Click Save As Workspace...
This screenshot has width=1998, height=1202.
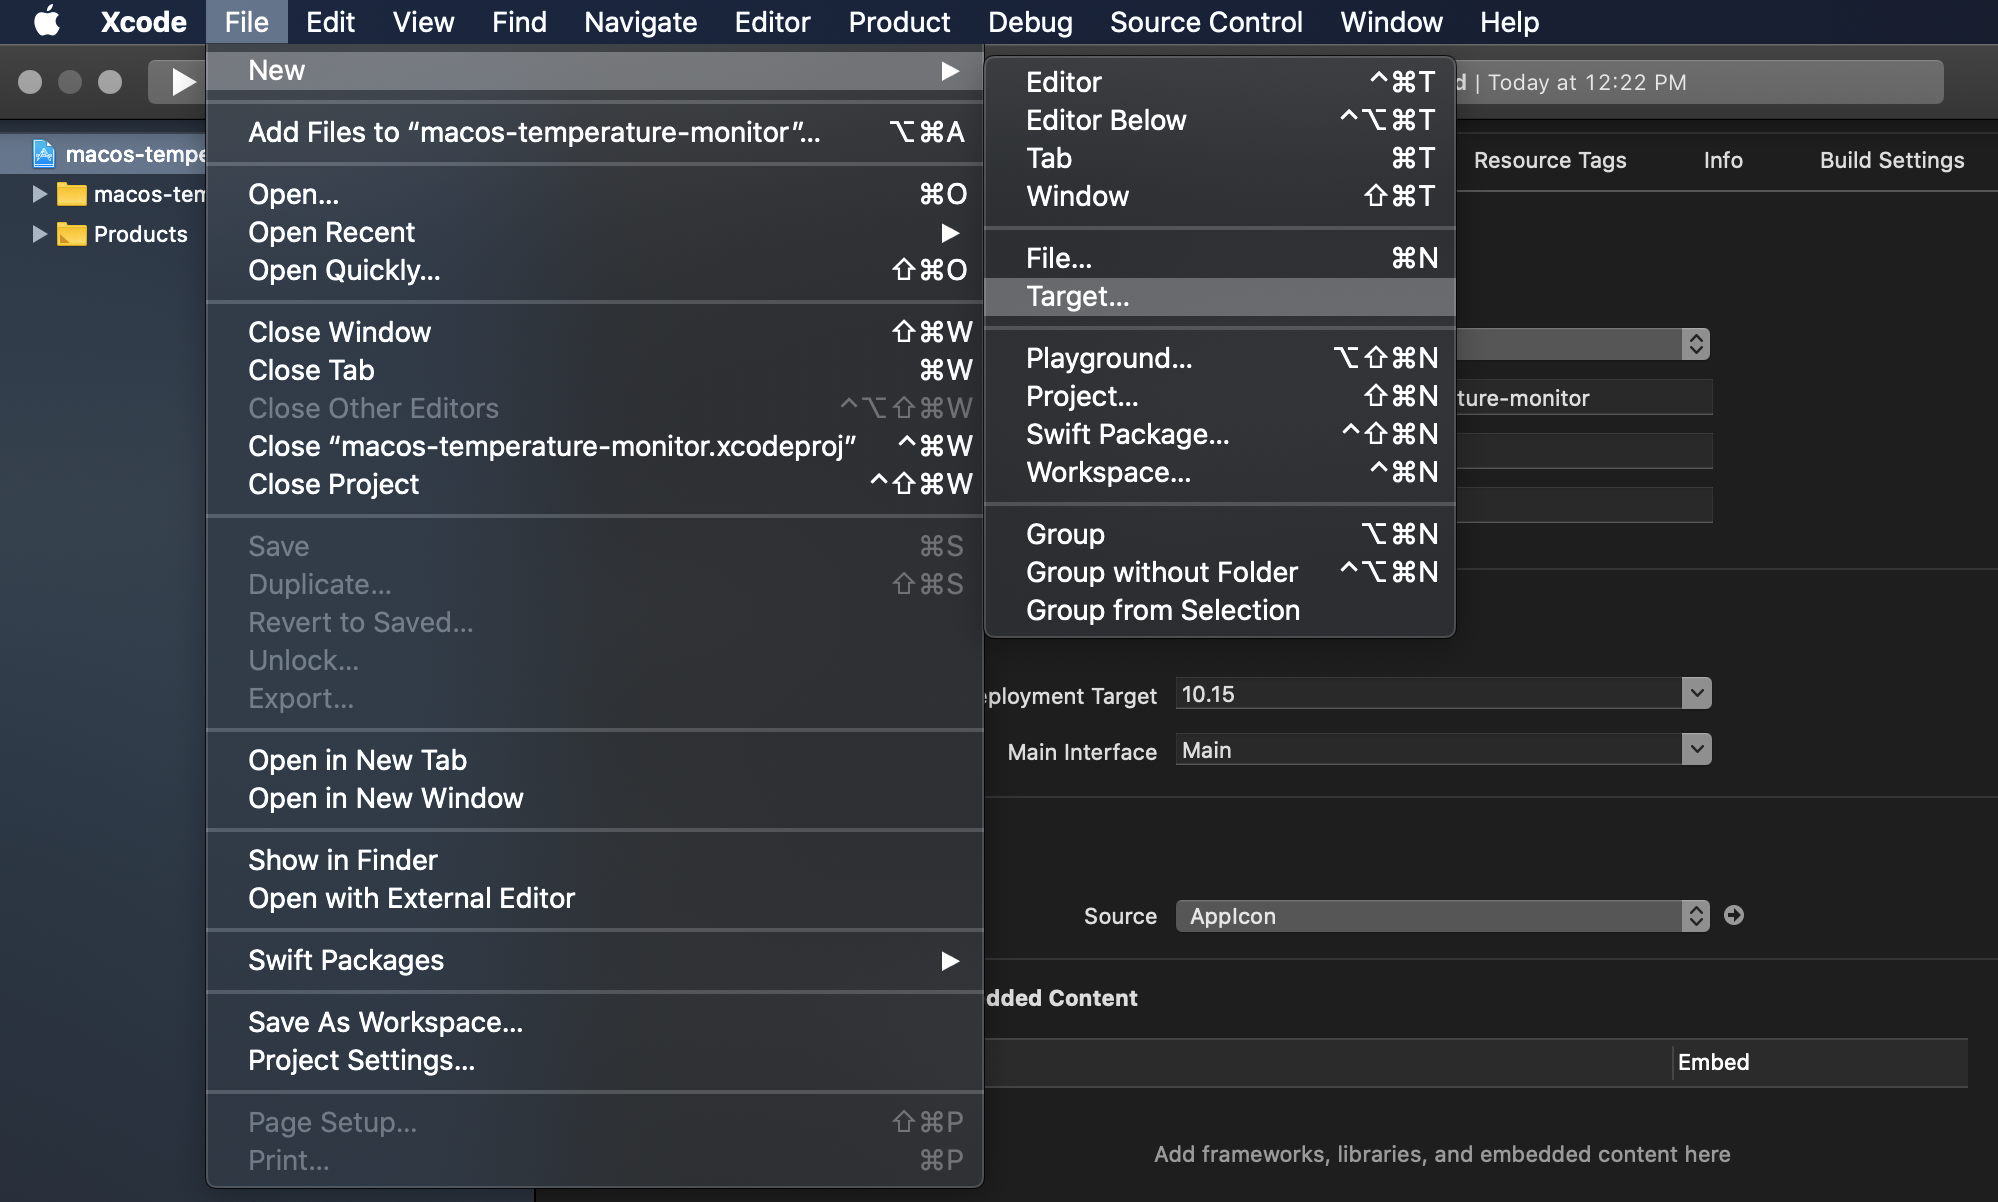click(x=594, y=1022)
